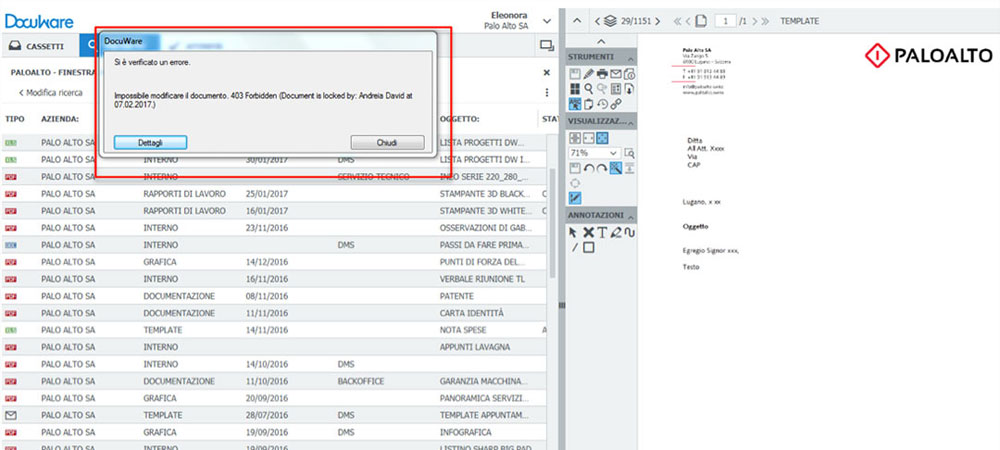
Task: Open index entries icon in STRUMENTI
Action: 616,89
